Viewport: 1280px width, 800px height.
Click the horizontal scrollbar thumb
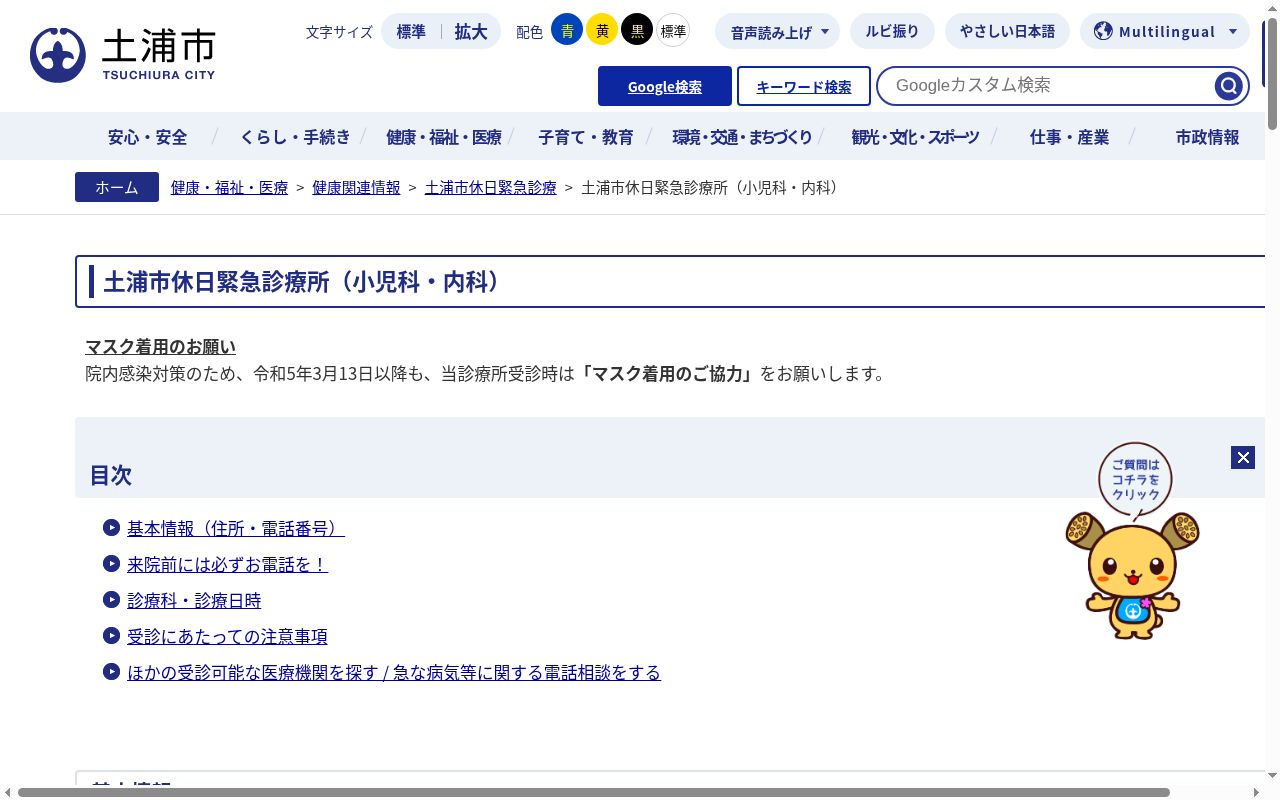594,792
